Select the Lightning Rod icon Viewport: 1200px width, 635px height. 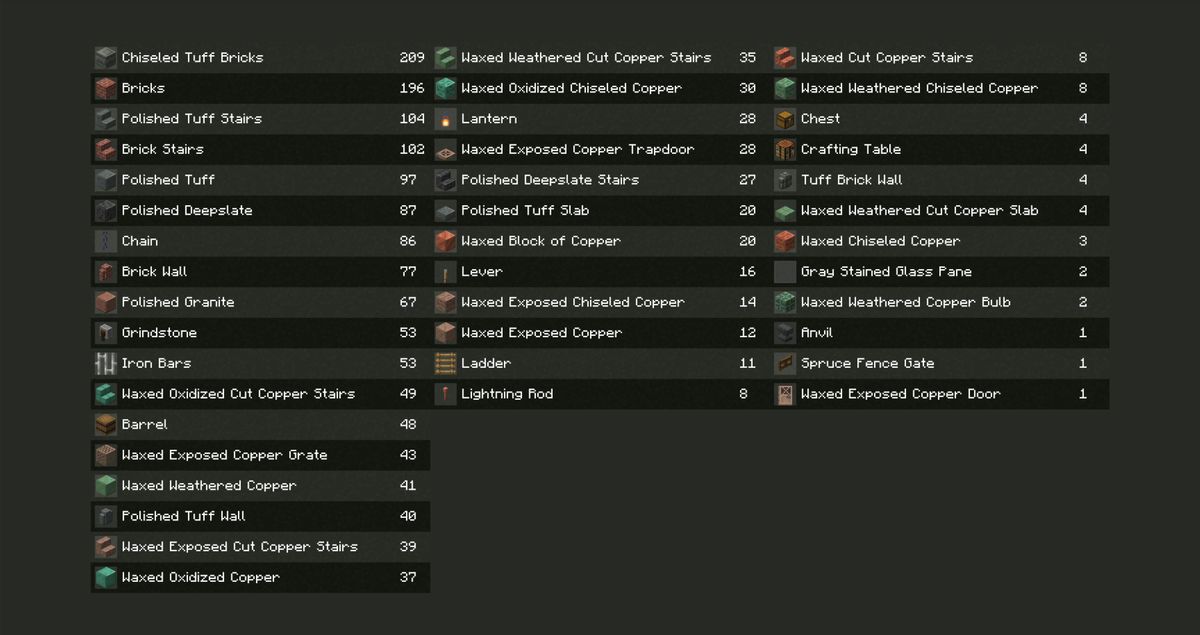446,394
